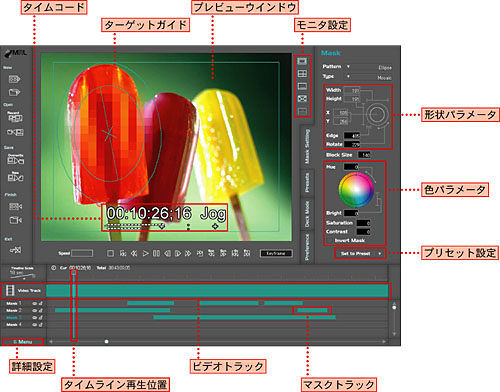This screenshot has height=392, width=500.
Task: Pick a color on the Hue color wheel
Action: [356, 189]
